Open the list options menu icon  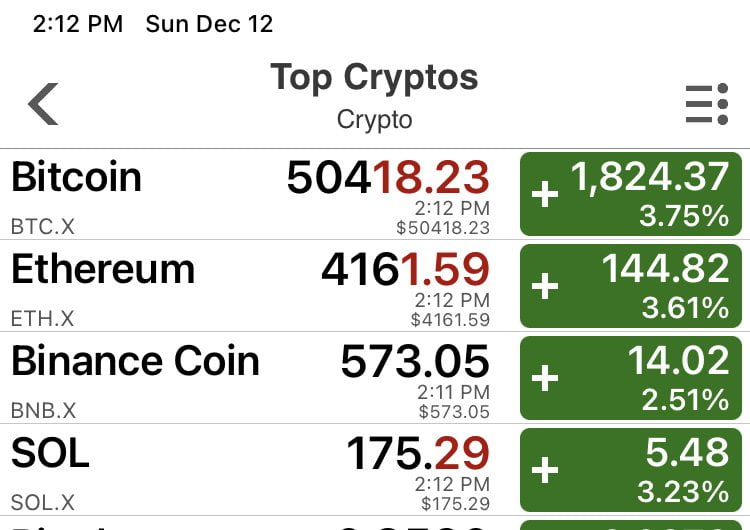click(x=706, y=104)
